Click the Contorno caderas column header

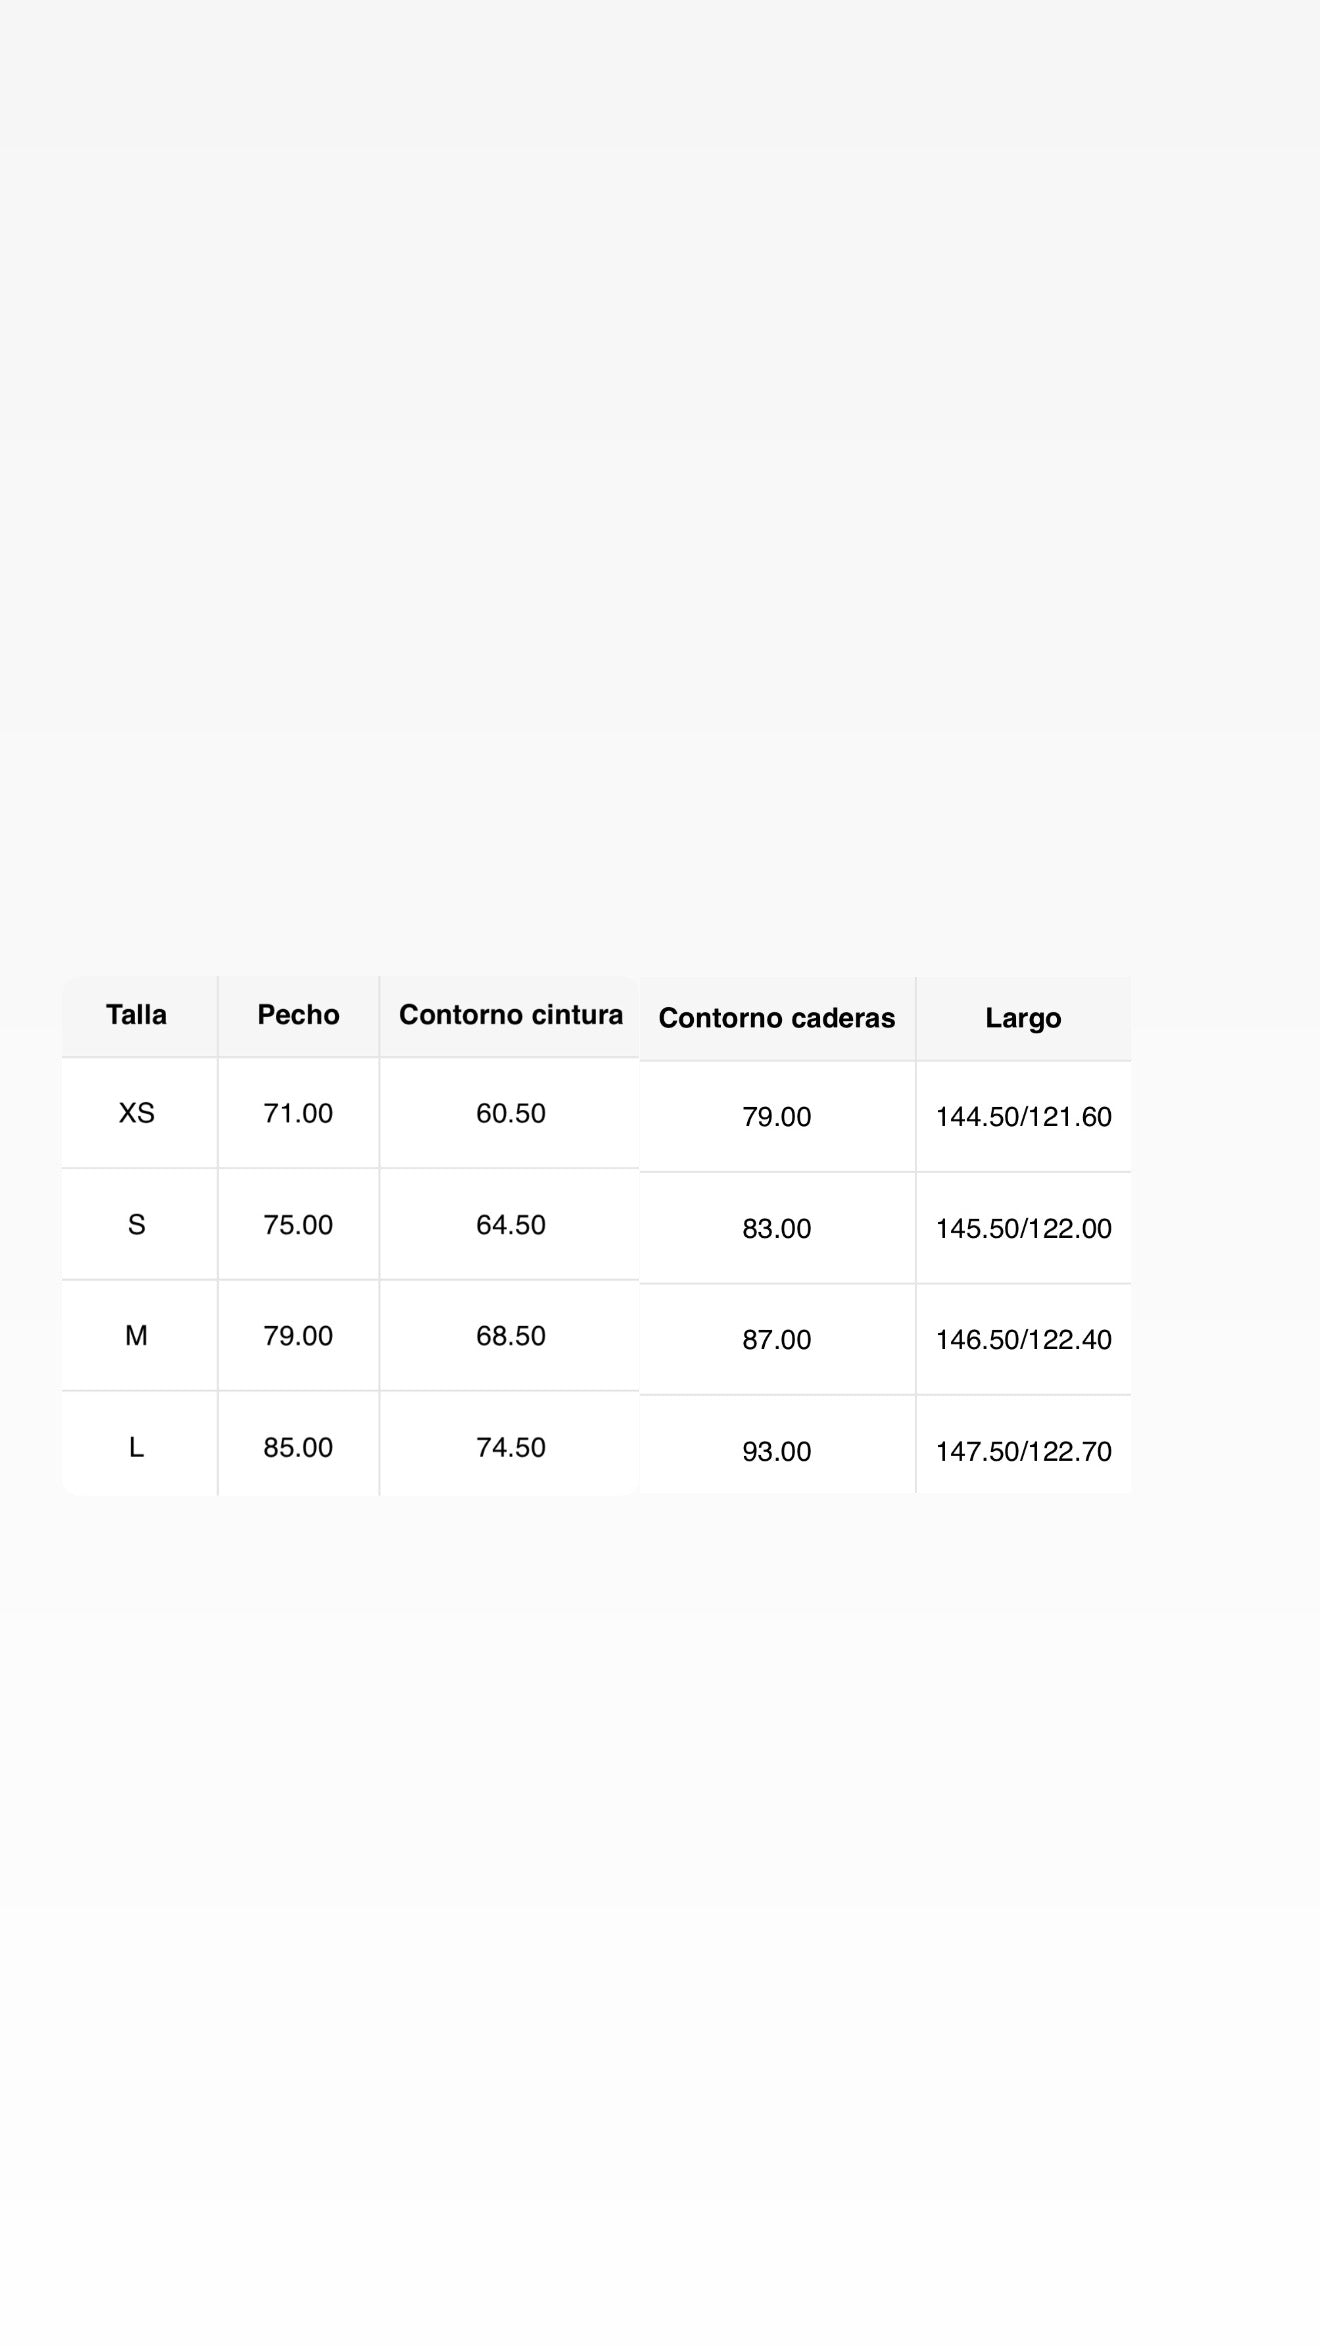click(x=777, y=1018)
